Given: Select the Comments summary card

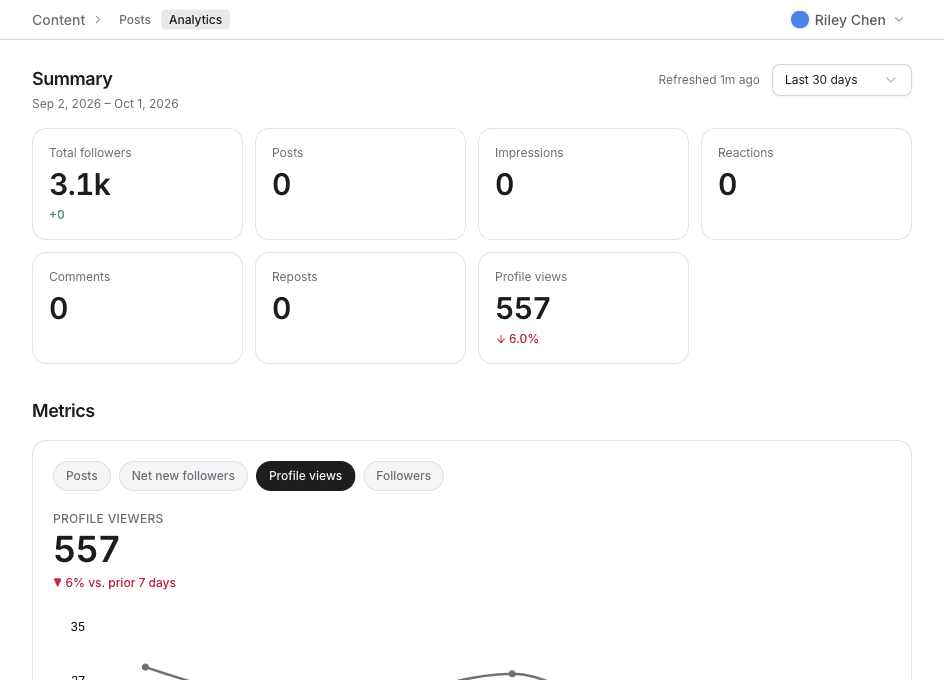Looking at the screenshot, I should (x=137, y=308).
